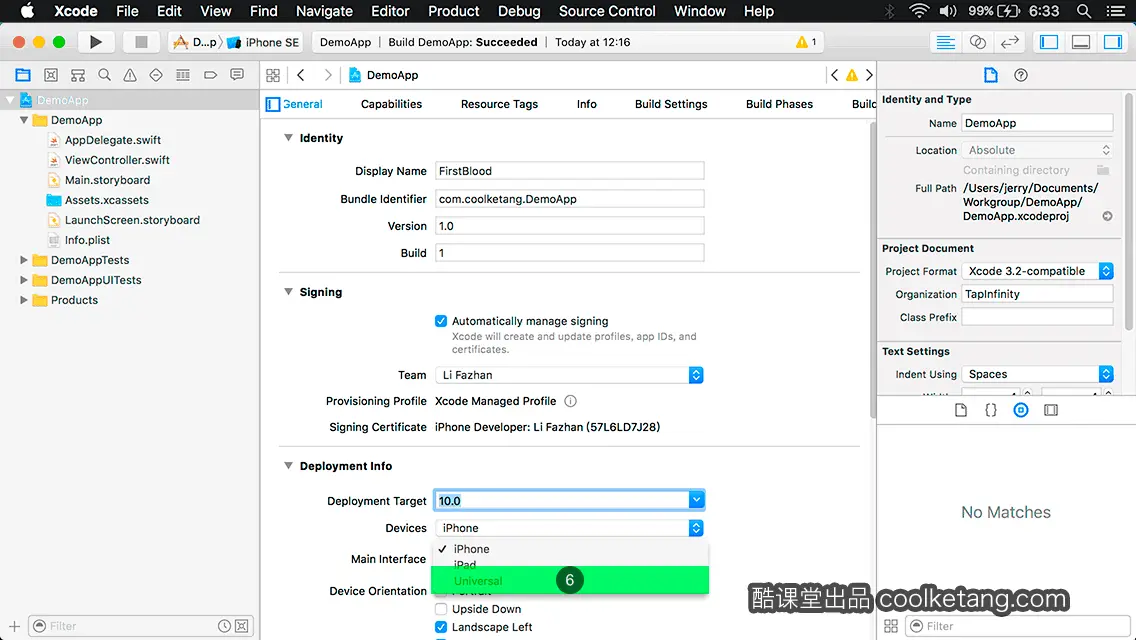Open the Symbol navigator
The image size is (1136, 640).
click(x=78, y=75)
